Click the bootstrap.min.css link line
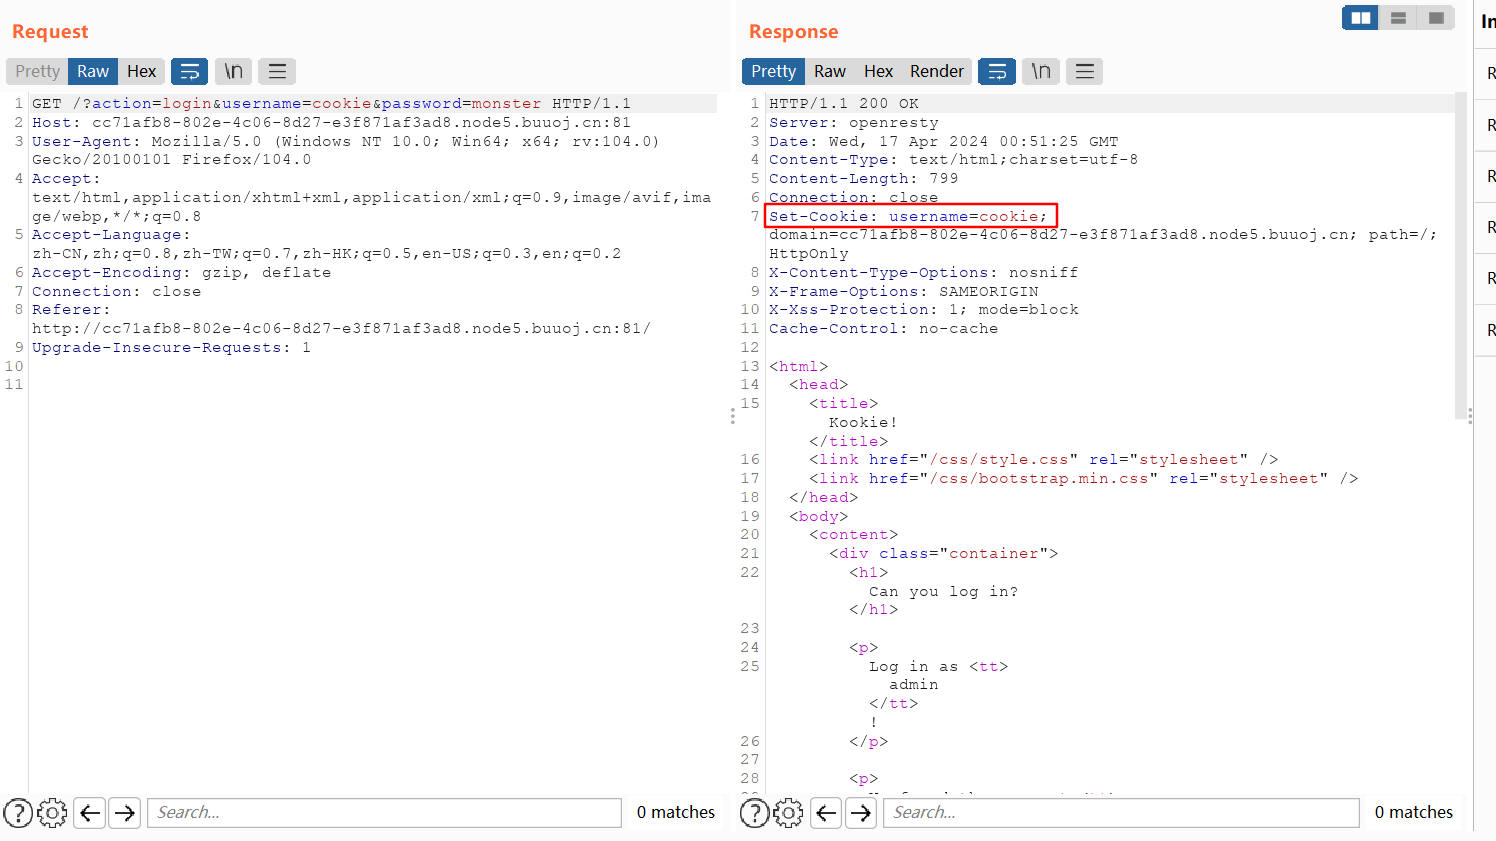Viewport: 1496px width, 841px height. click(x=1083, y=478)
